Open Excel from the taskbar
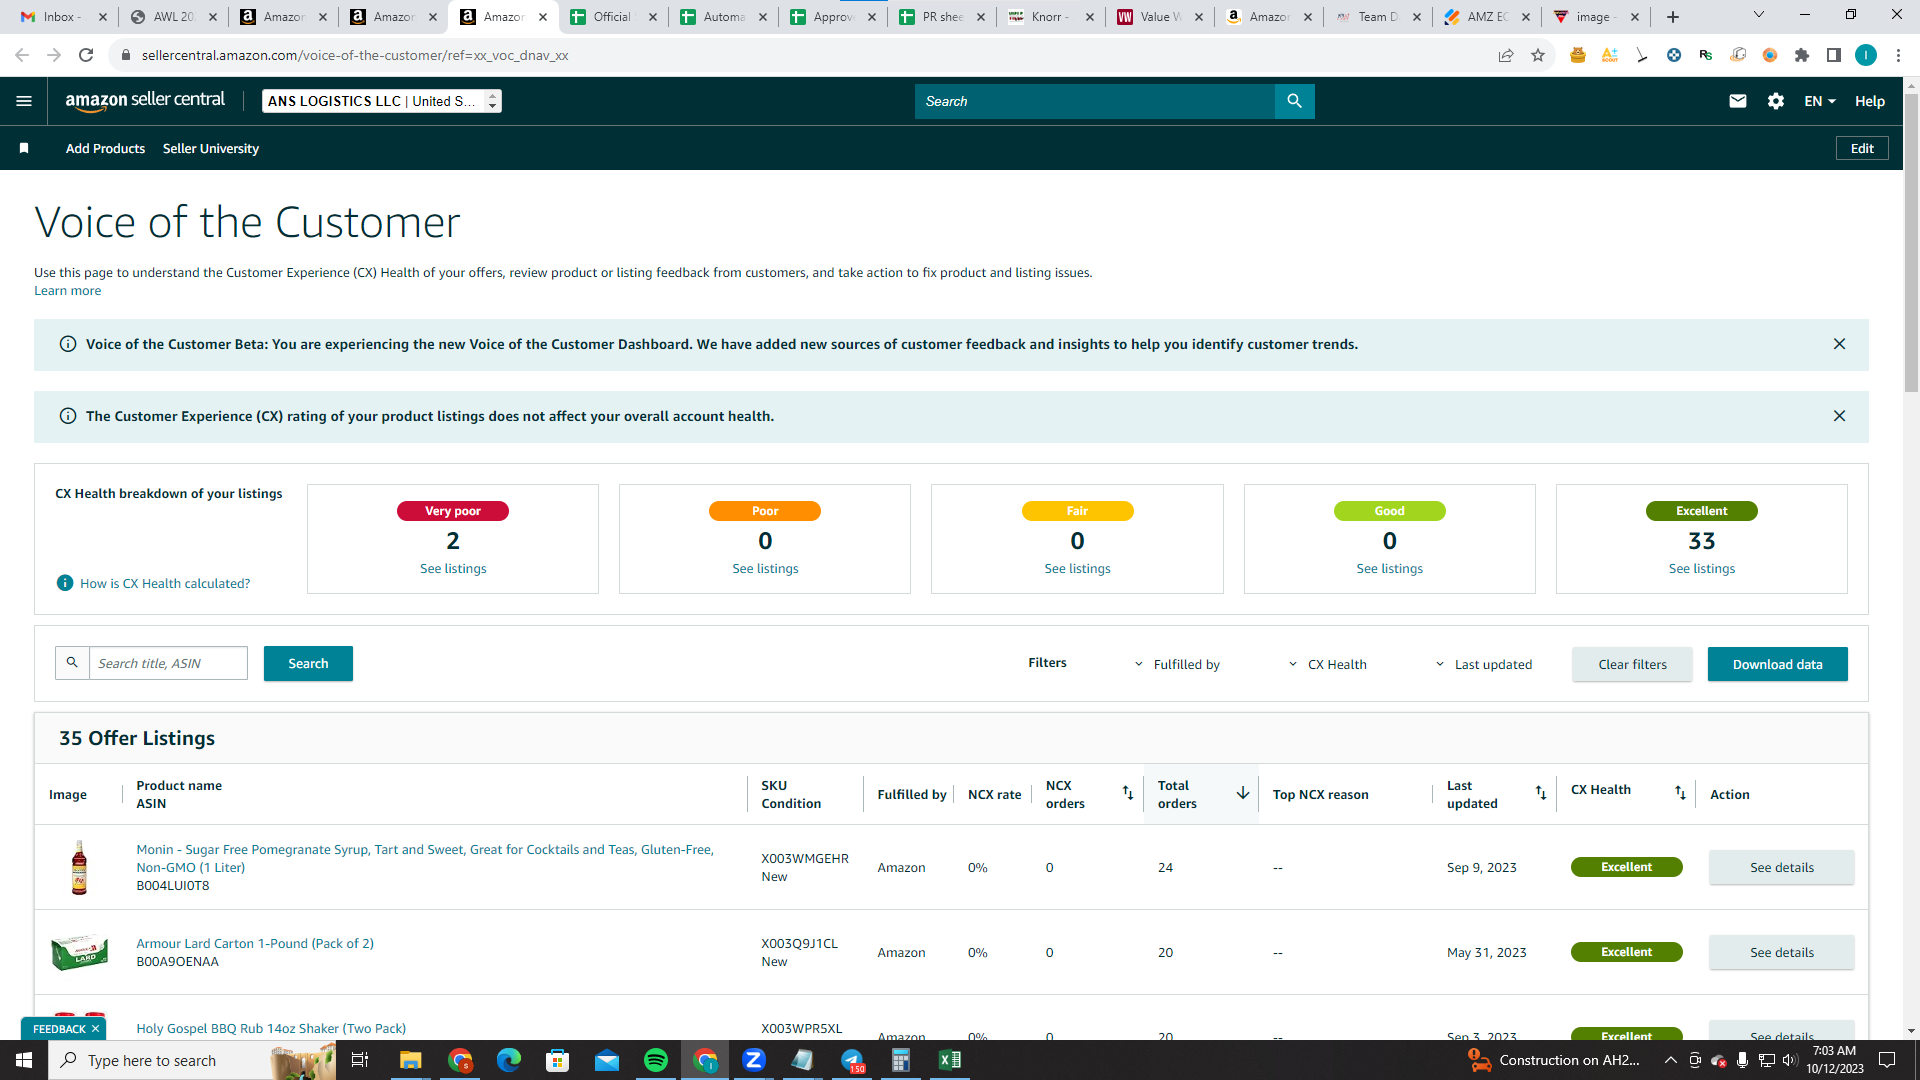The height and width of the screenshot is (1080, 1920). (950, 1060)
